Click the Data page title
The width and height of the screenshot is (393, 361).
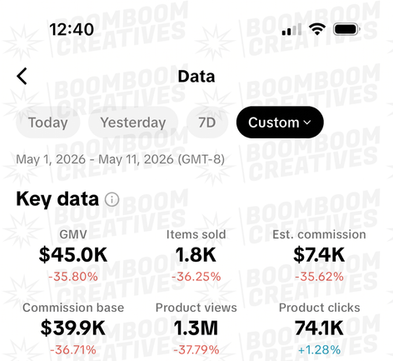pyautogui.click(x=196, y=76)
